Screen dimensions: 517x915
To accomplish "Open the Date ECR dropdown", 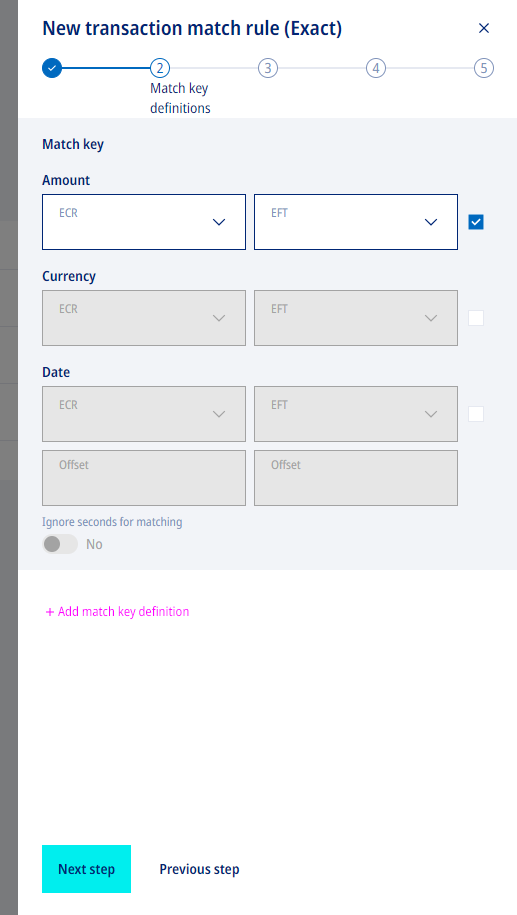I will point(144,414).
